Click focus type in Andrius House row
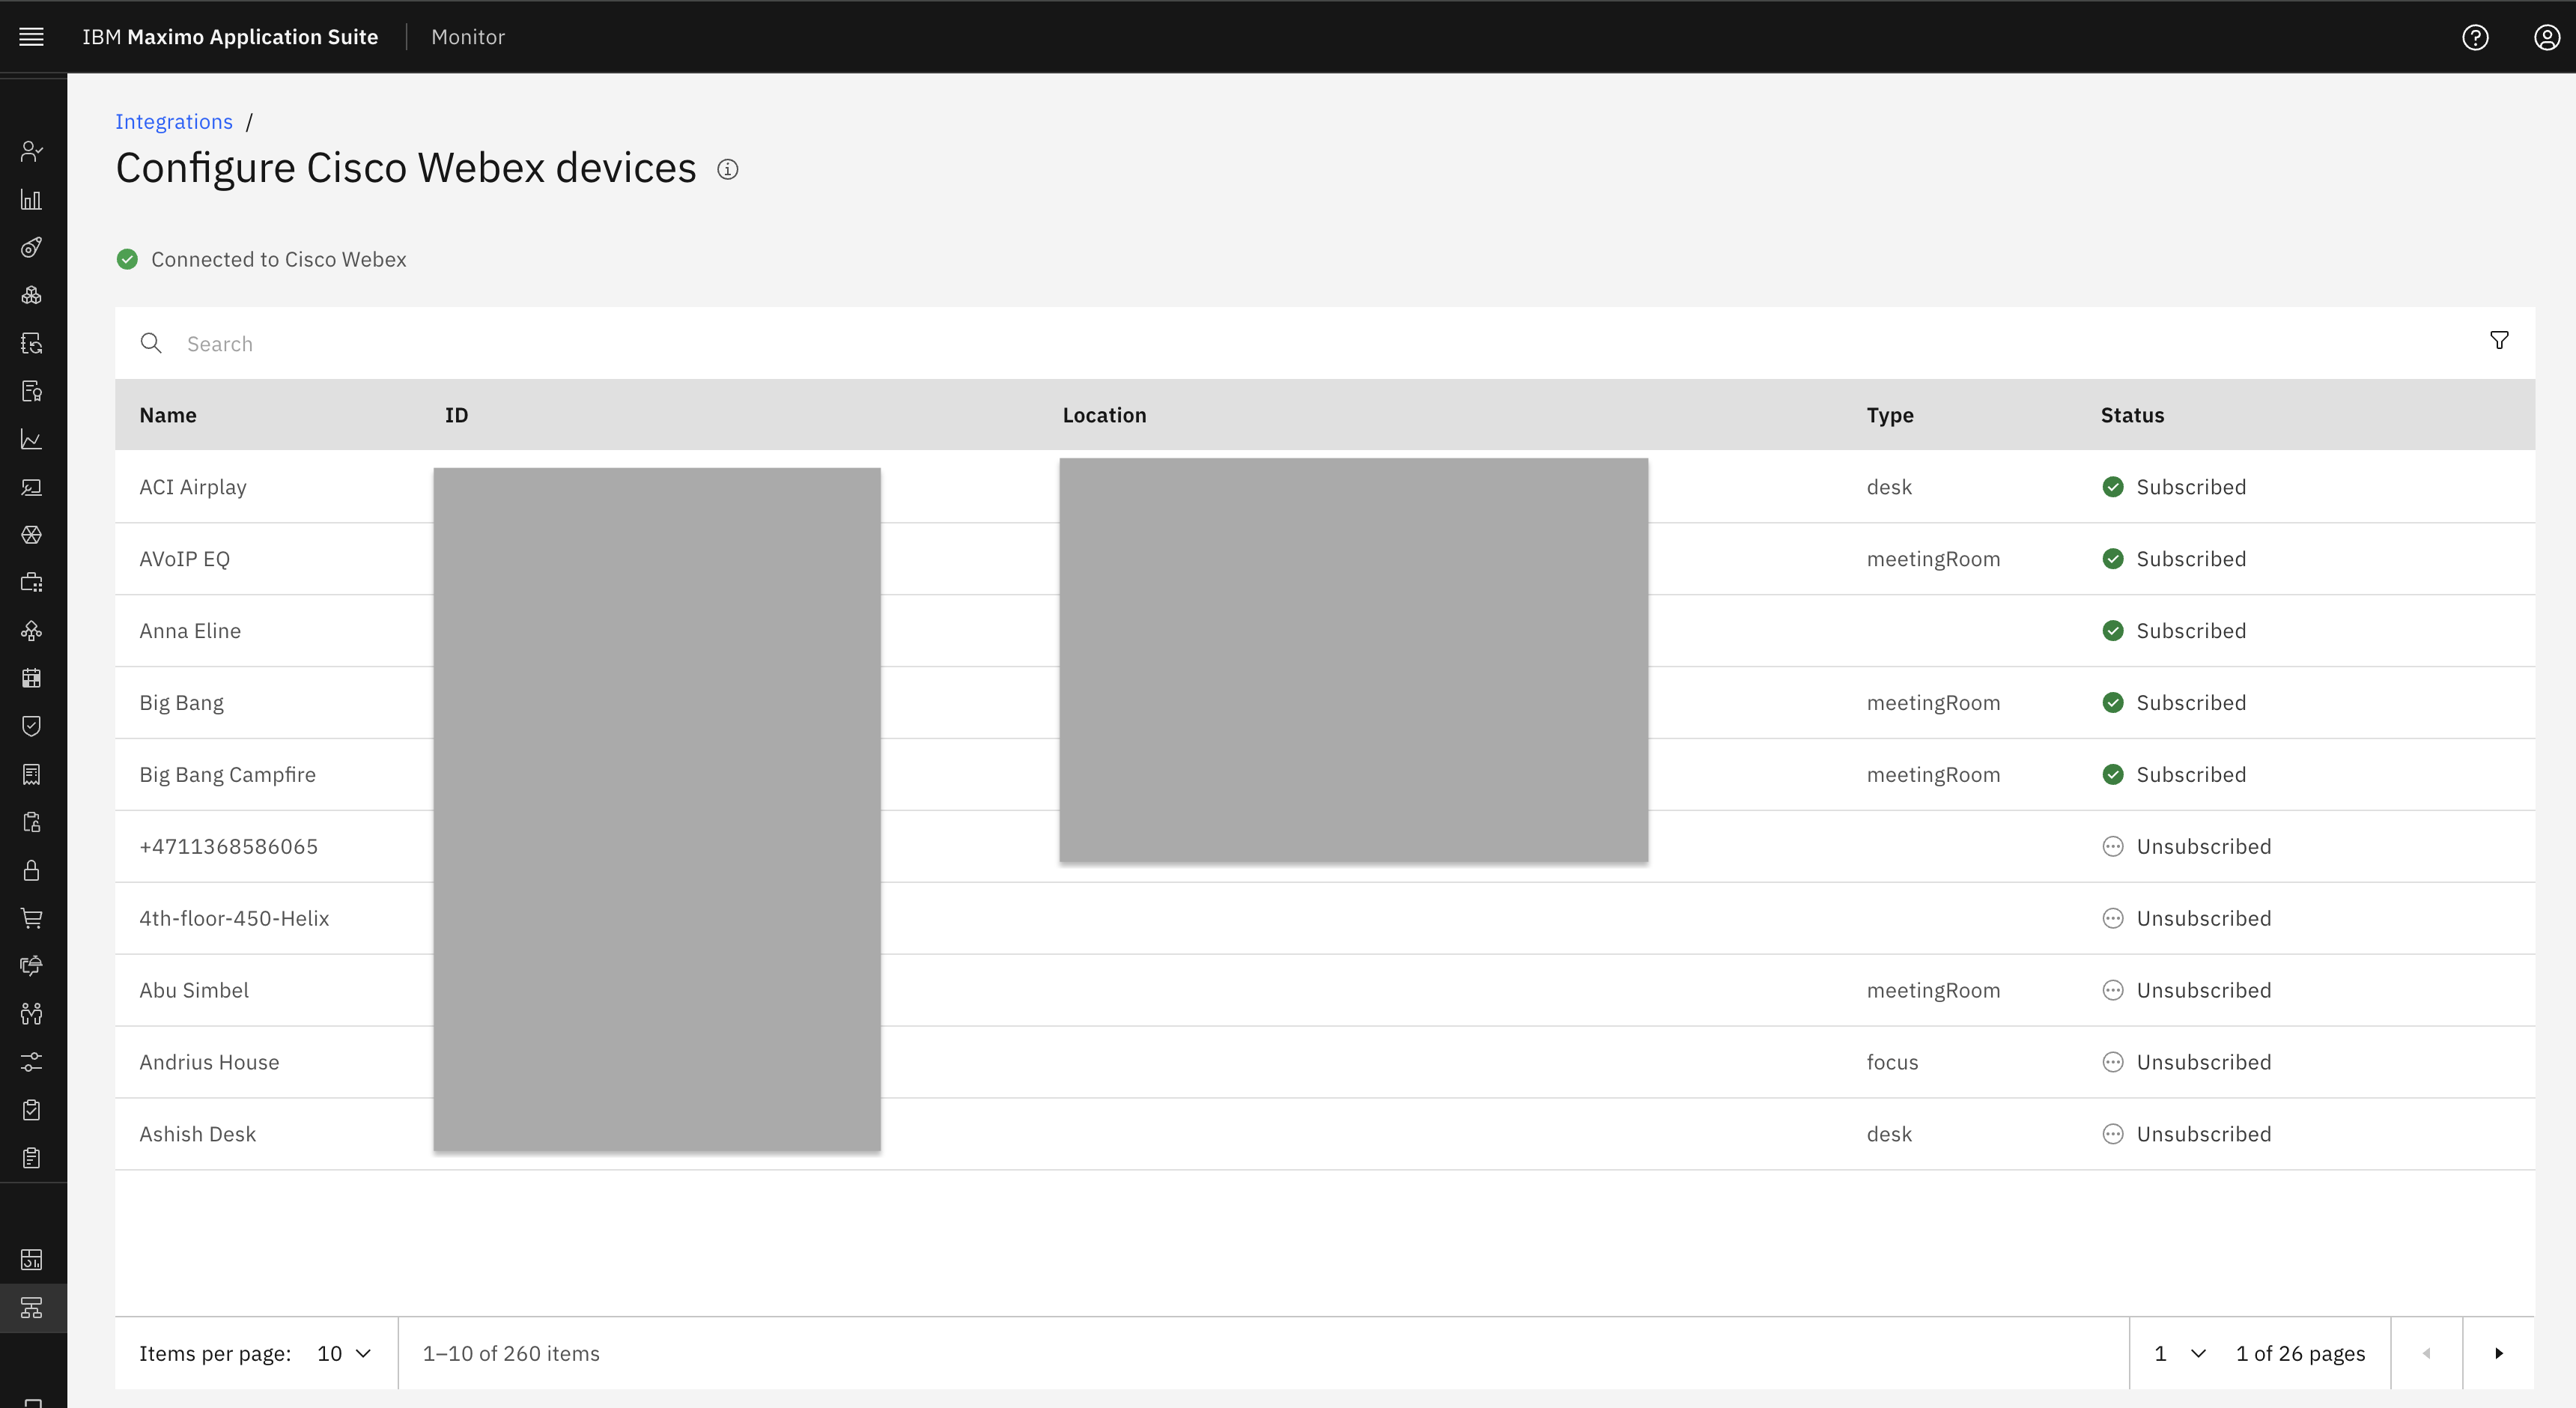This screenshot has width=2576, height=1408. point(1893,1063)
